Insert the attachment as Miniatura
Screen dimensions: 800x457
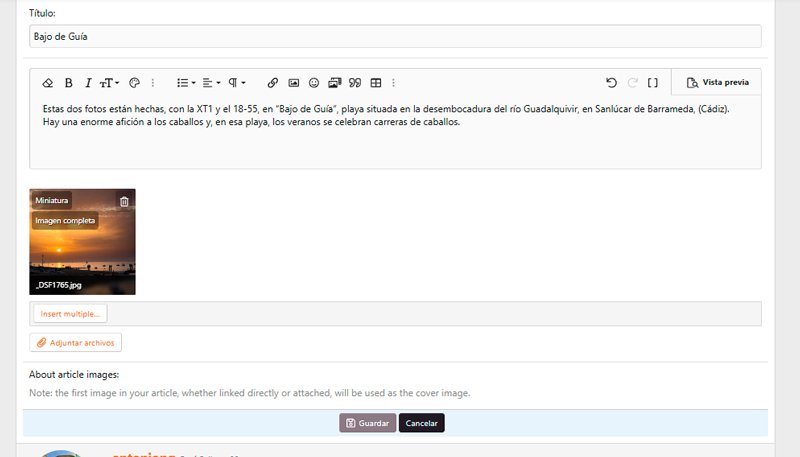pyautogui.click(x=52, y=200)
